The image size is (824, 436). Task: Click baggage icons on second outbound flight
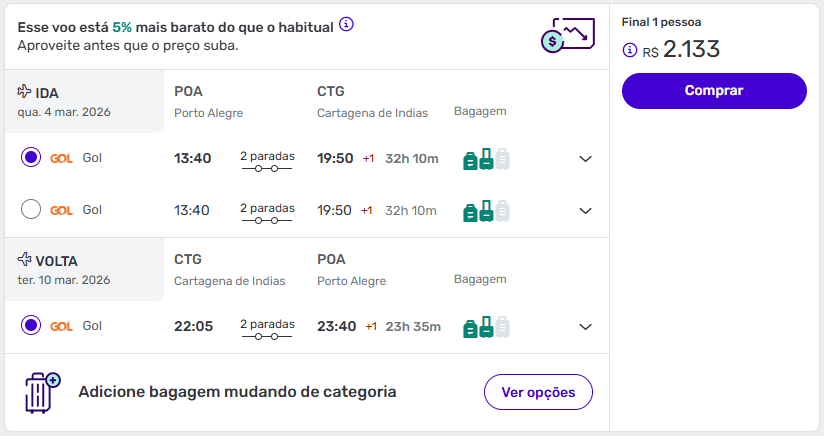point(486,210)
